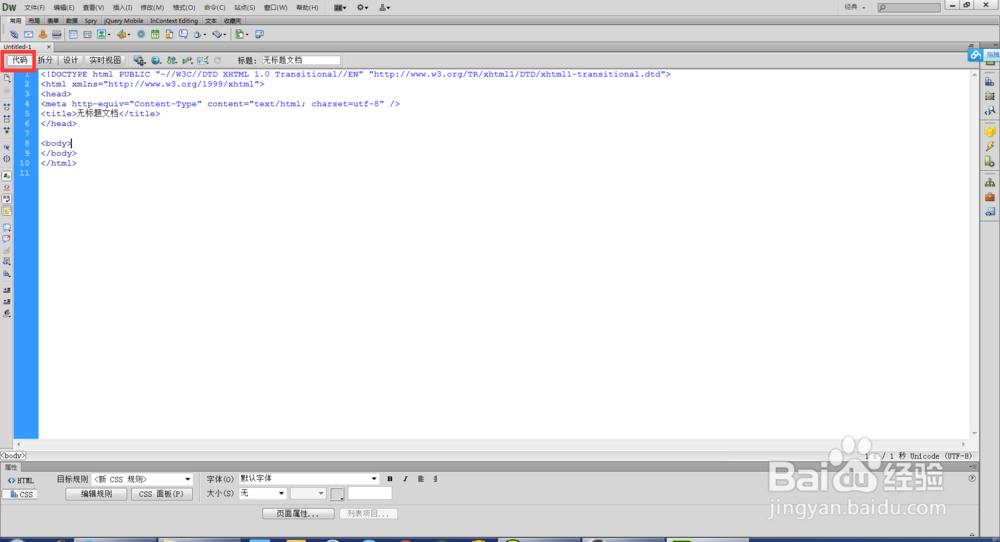The width and height of the screenshot is (1000, 542).
Task: Insert a Comment from the Common bar
Action: (183, 34)
